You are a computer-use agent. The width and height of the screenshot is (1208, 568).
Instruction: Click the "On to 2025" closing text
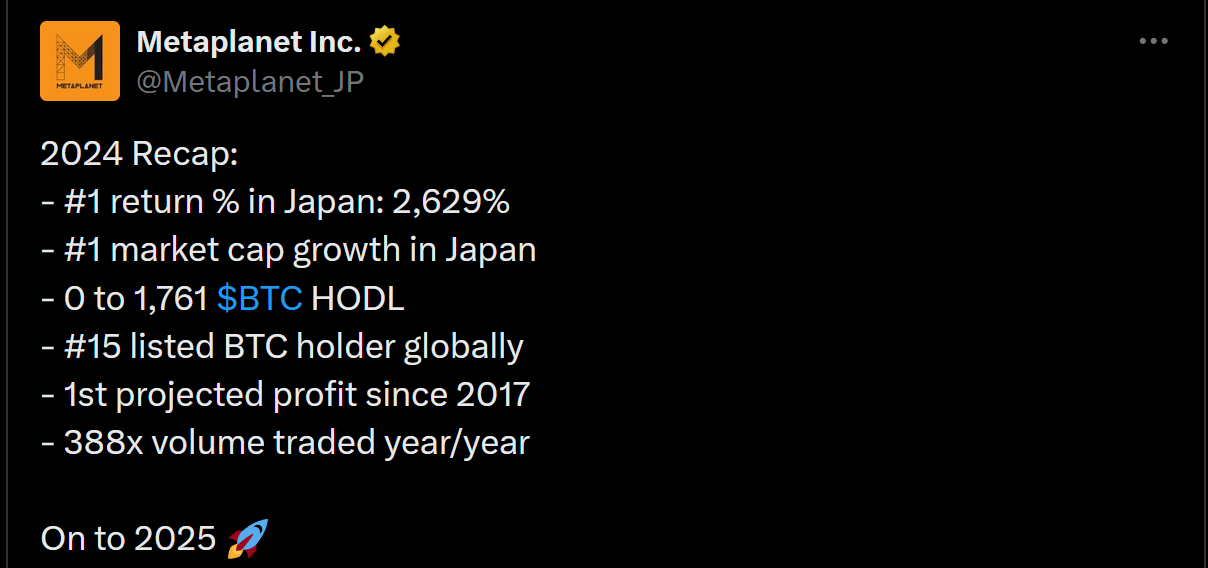click(128, 539)
